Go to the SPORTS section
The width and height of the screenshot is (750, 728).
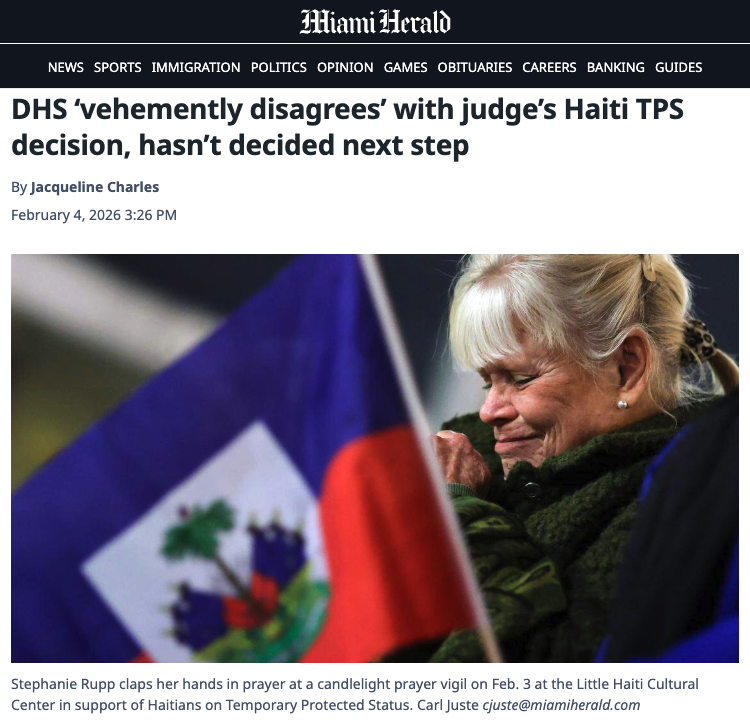tap(118, 67)
